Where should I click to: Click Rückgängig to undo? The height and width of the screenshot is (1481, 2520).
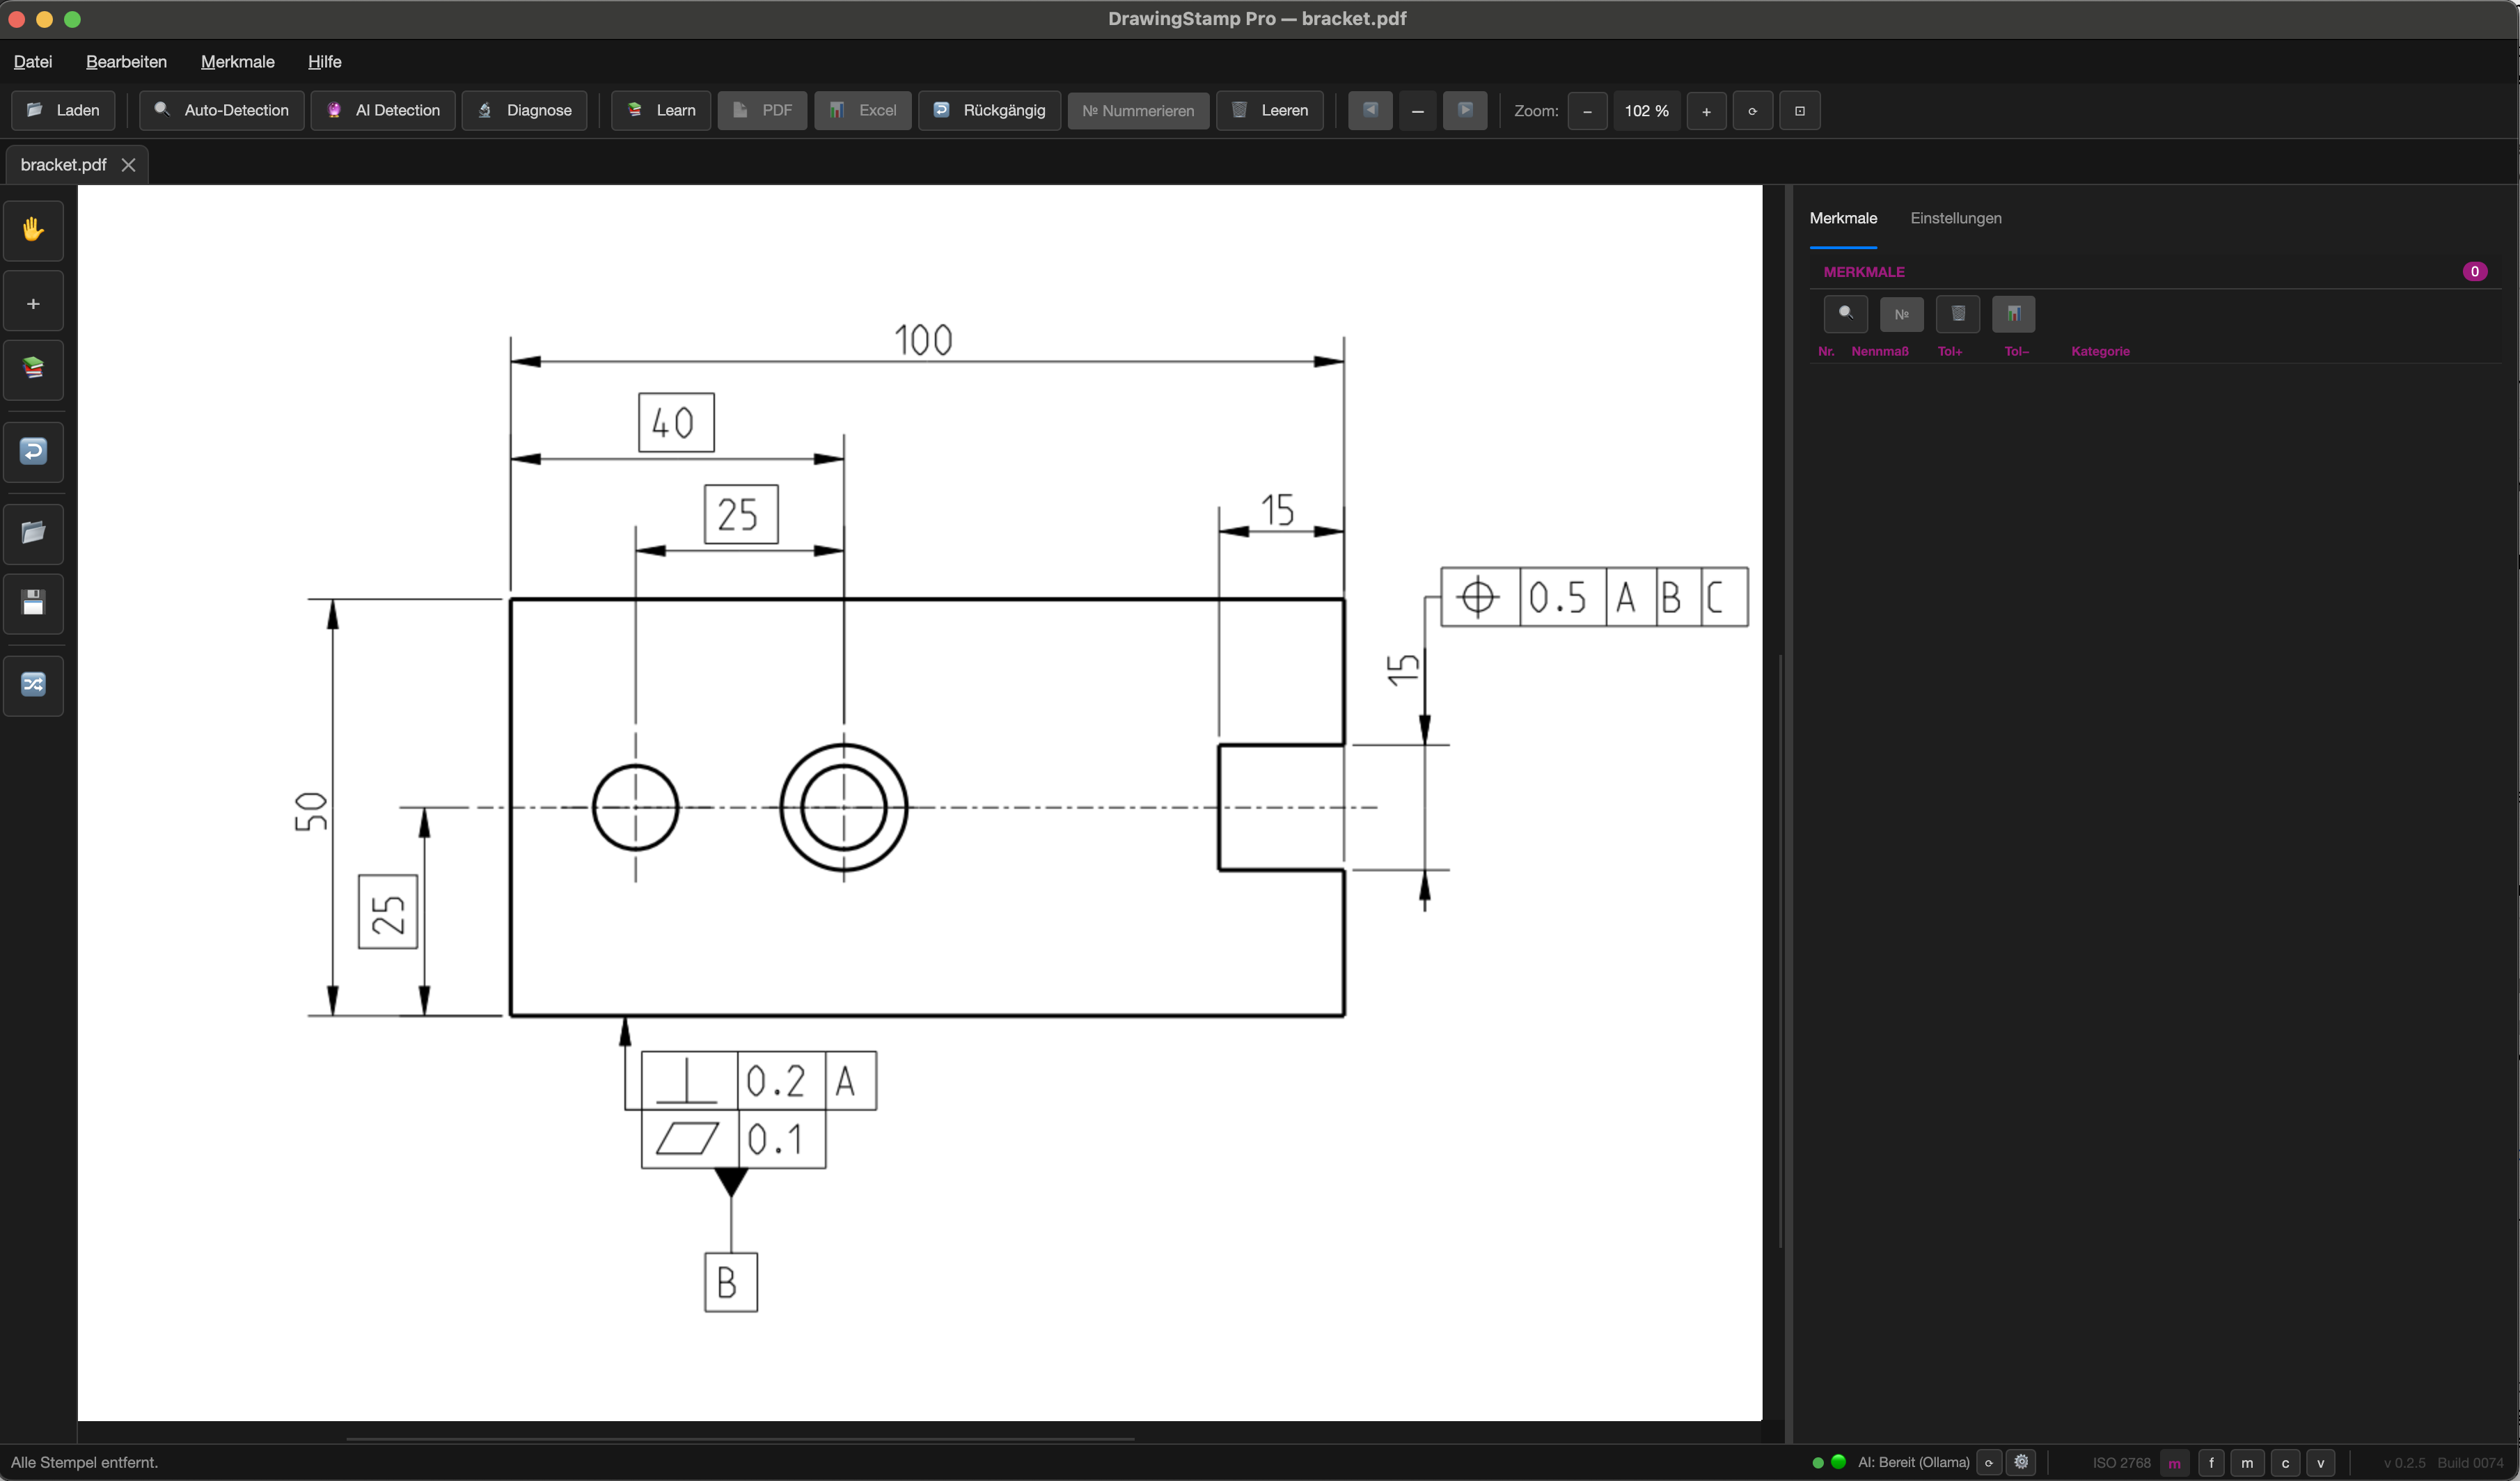tap(989, 110)
